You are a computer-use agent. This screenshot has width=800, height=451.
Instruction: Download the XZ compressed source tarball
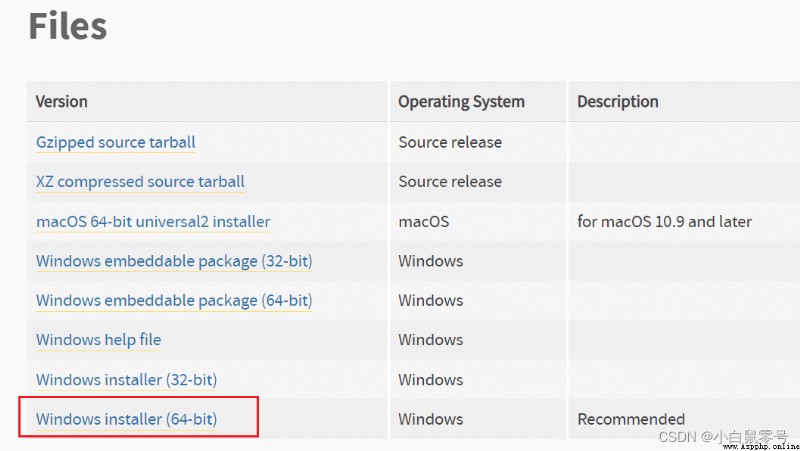pyautogui.click(x=140, y=182)
